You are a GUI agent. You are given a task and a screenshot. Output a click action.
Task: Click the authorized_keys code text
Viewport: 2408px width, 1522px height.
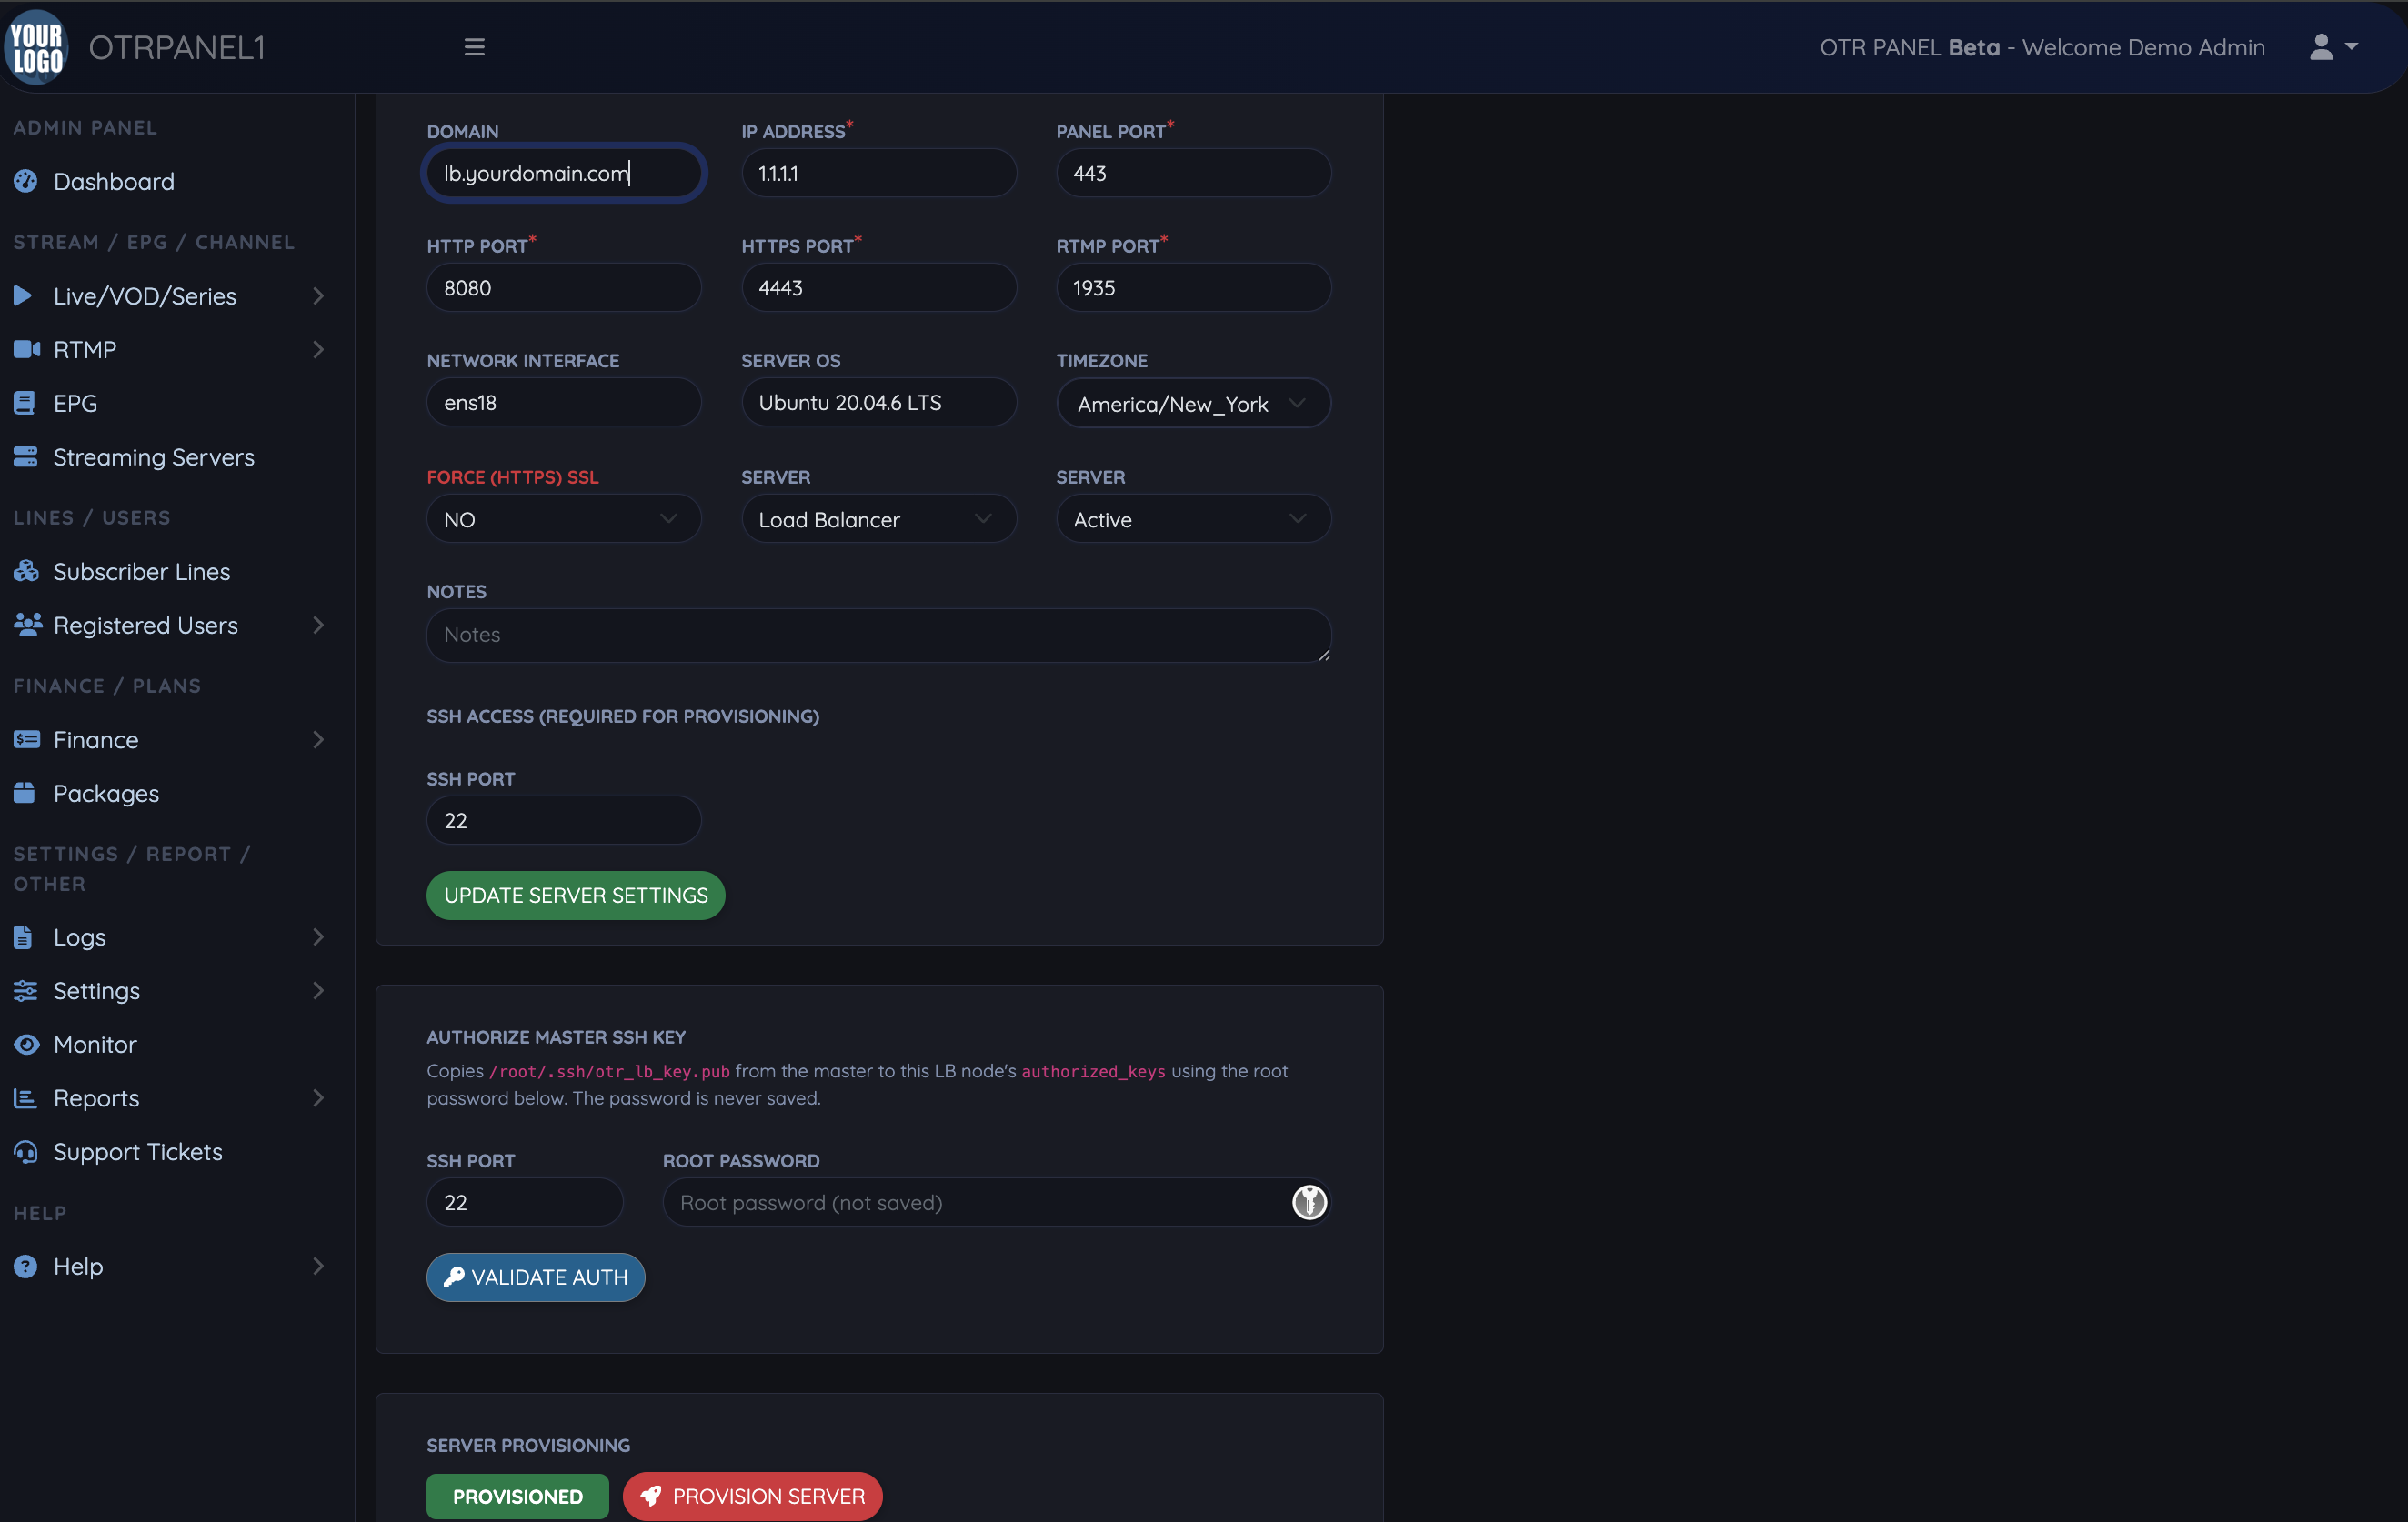tap(1093, 1071)
